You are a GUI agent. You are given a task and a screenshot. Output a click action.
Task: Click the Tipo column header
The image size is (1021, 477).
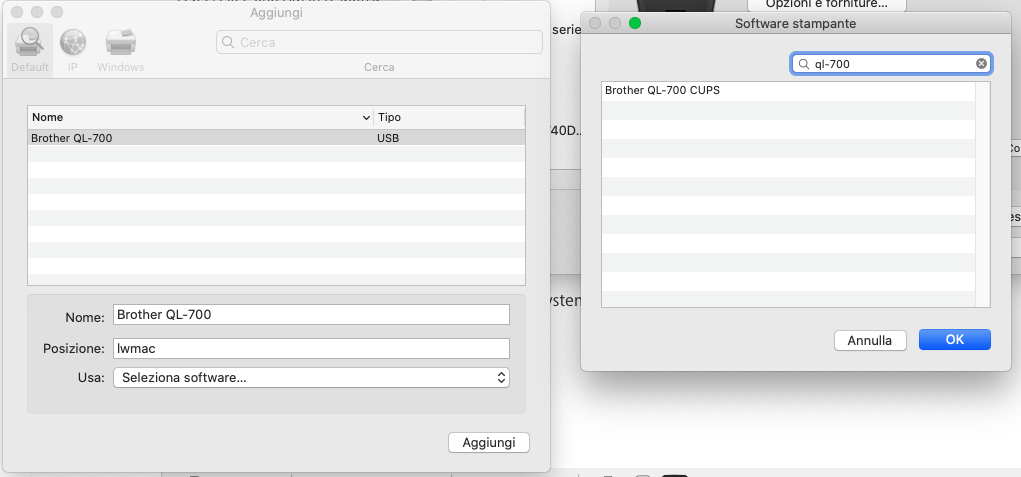tap(449, 118)
